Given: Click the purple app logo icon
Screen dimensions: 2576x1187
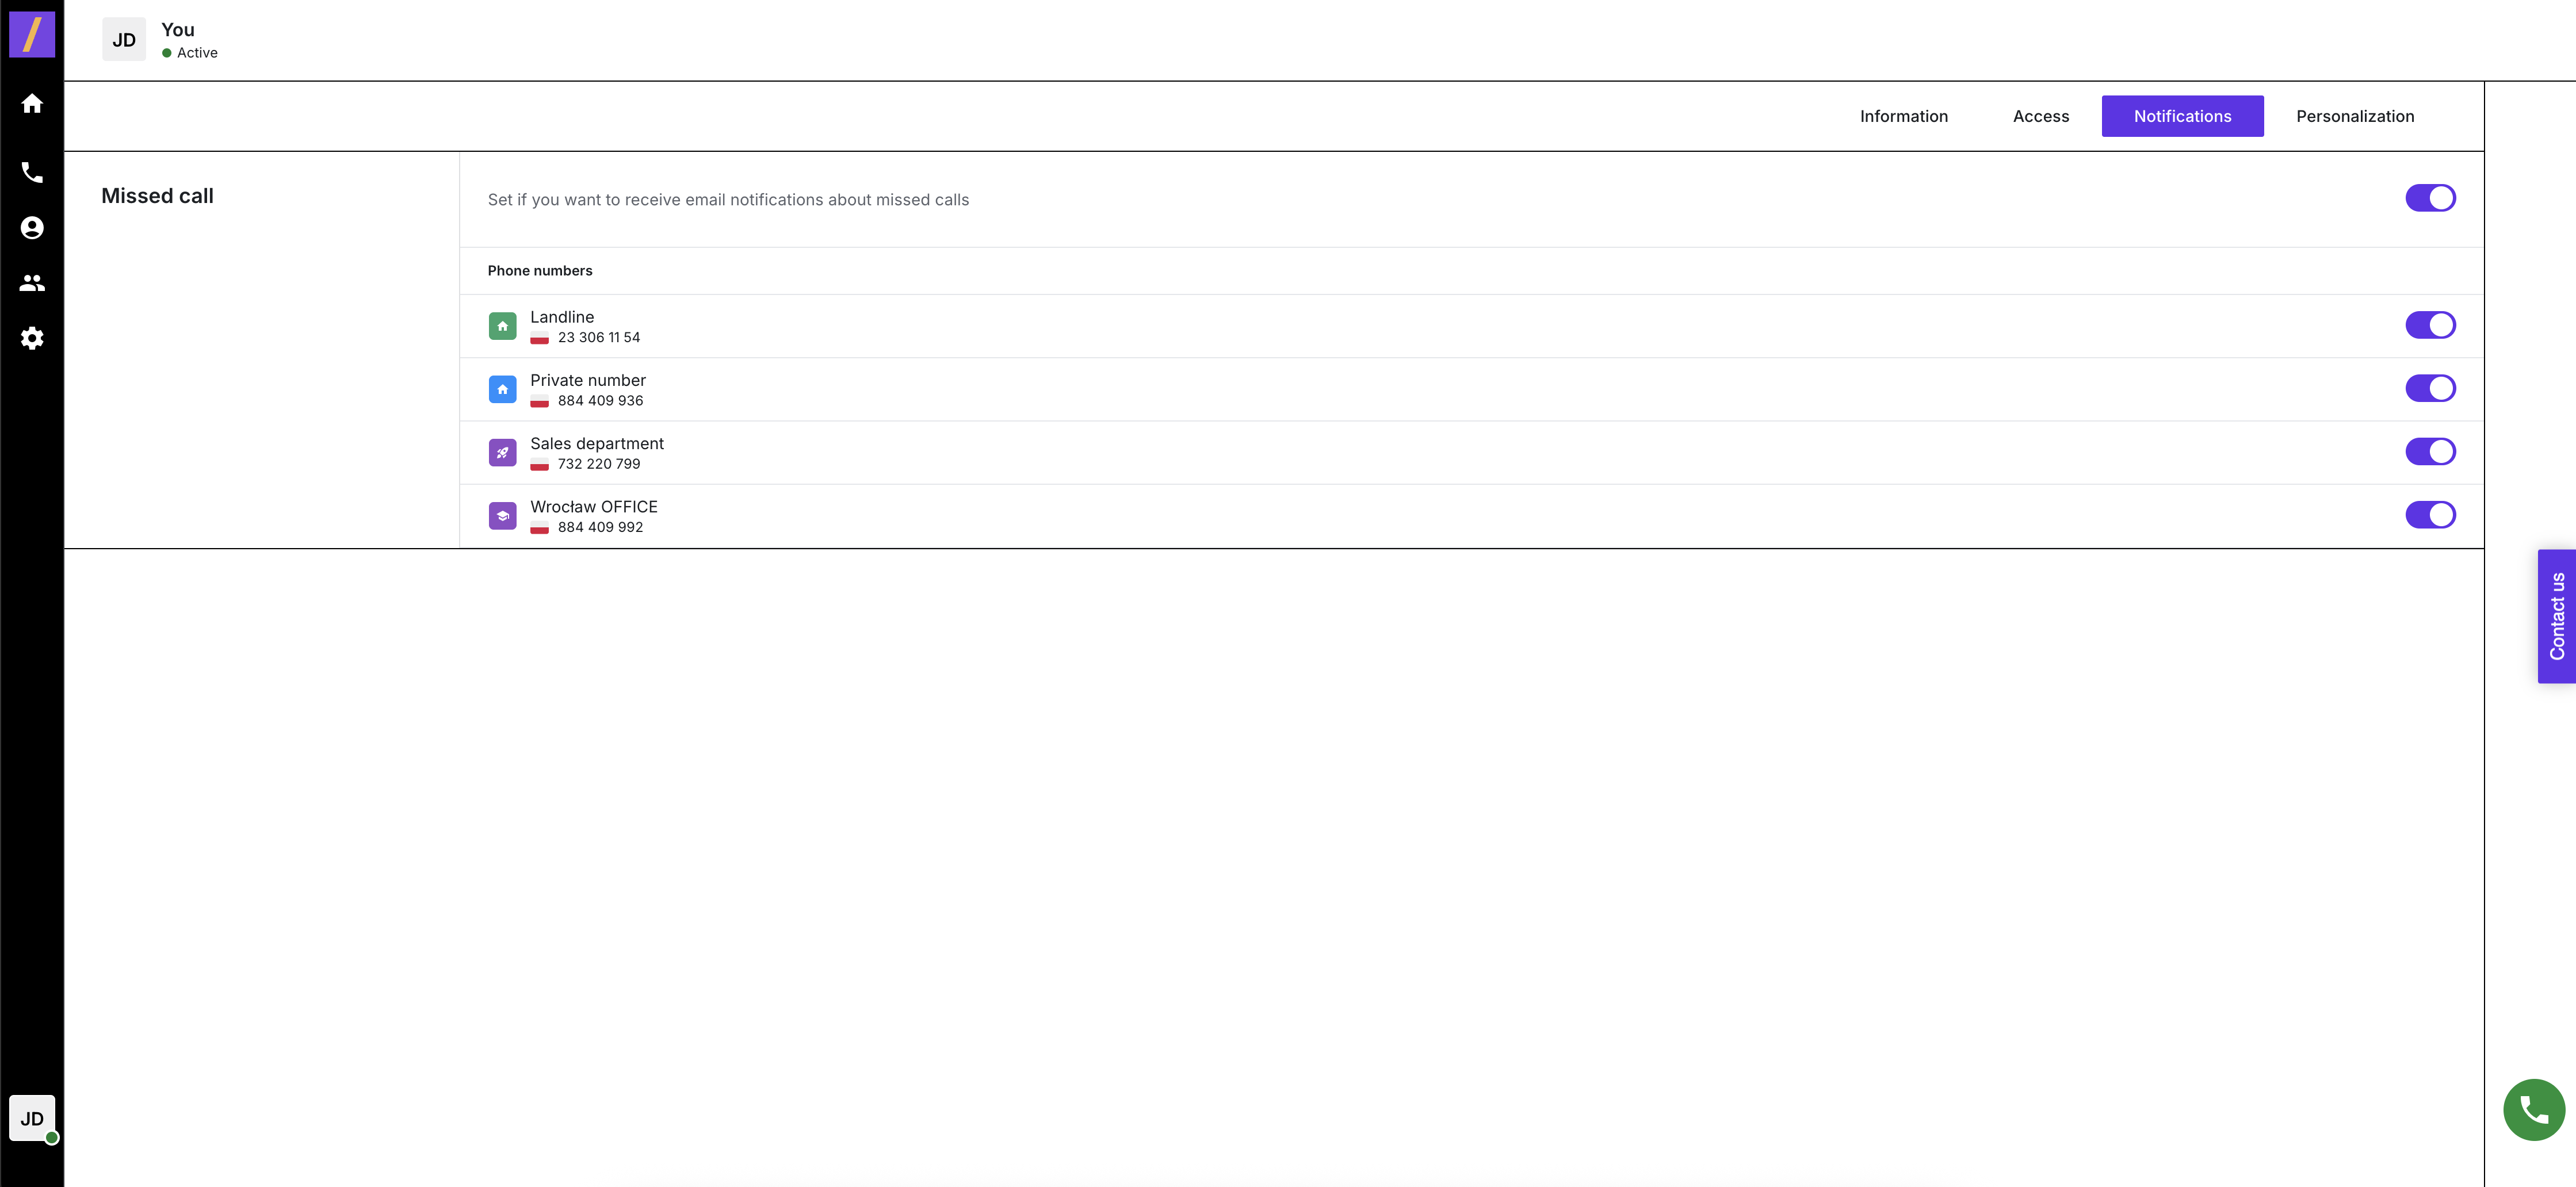Looking at the screenshot, I should pos(32,35).
